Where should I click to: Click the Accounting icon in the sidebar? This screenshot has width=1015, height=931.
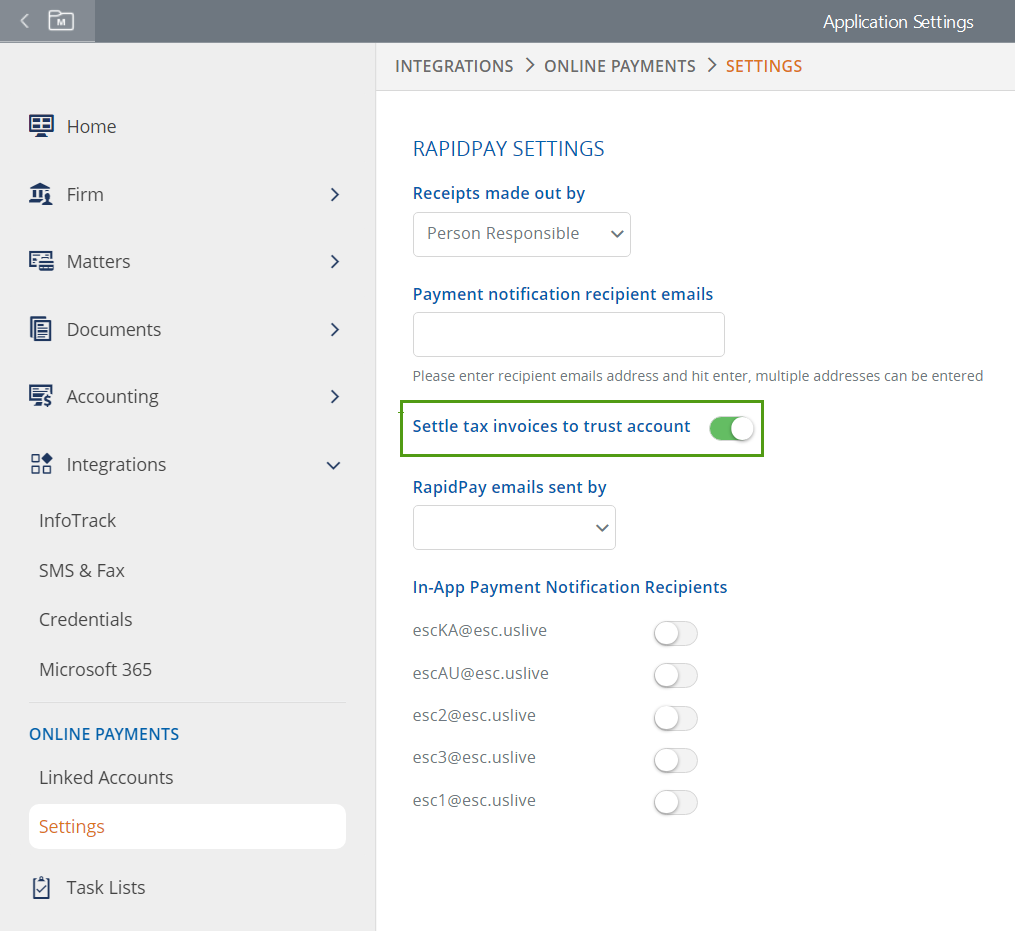tap(41, 396)
